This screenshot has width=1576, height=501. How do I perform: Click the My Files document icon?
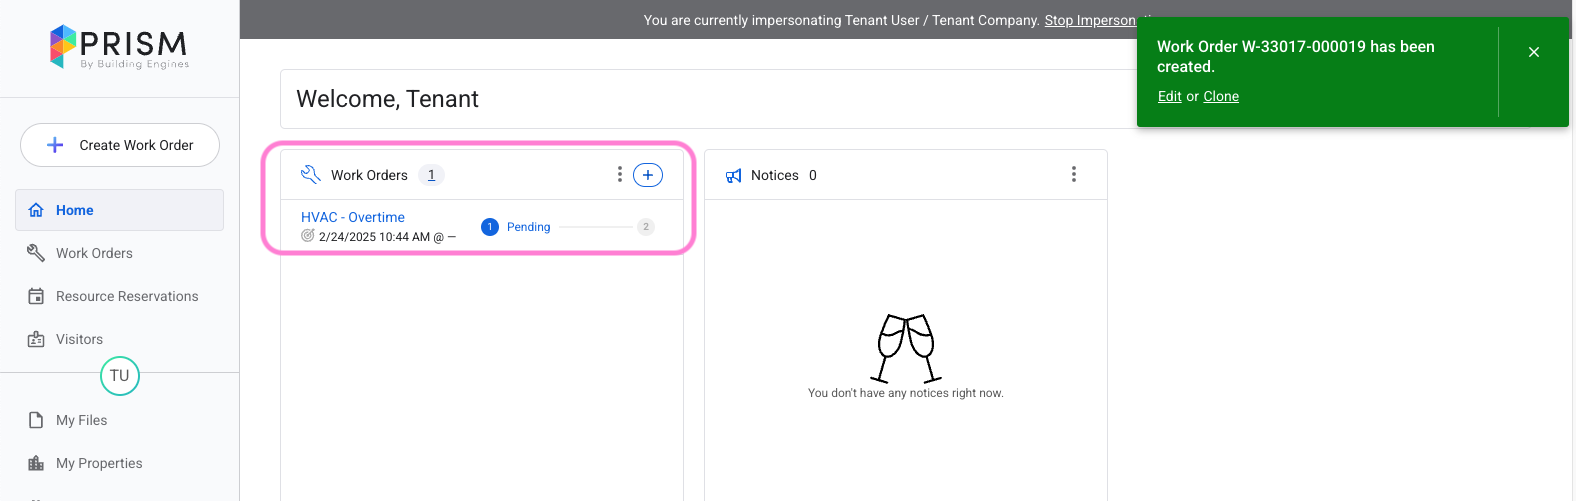(36, 420)
